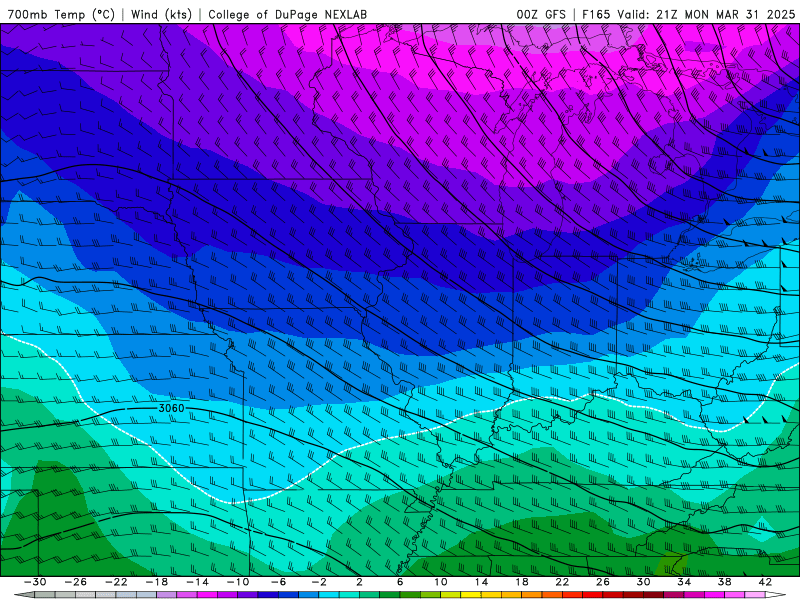Click the 2 color scale label
Viewport: 800px width, 600px height.
359,582
